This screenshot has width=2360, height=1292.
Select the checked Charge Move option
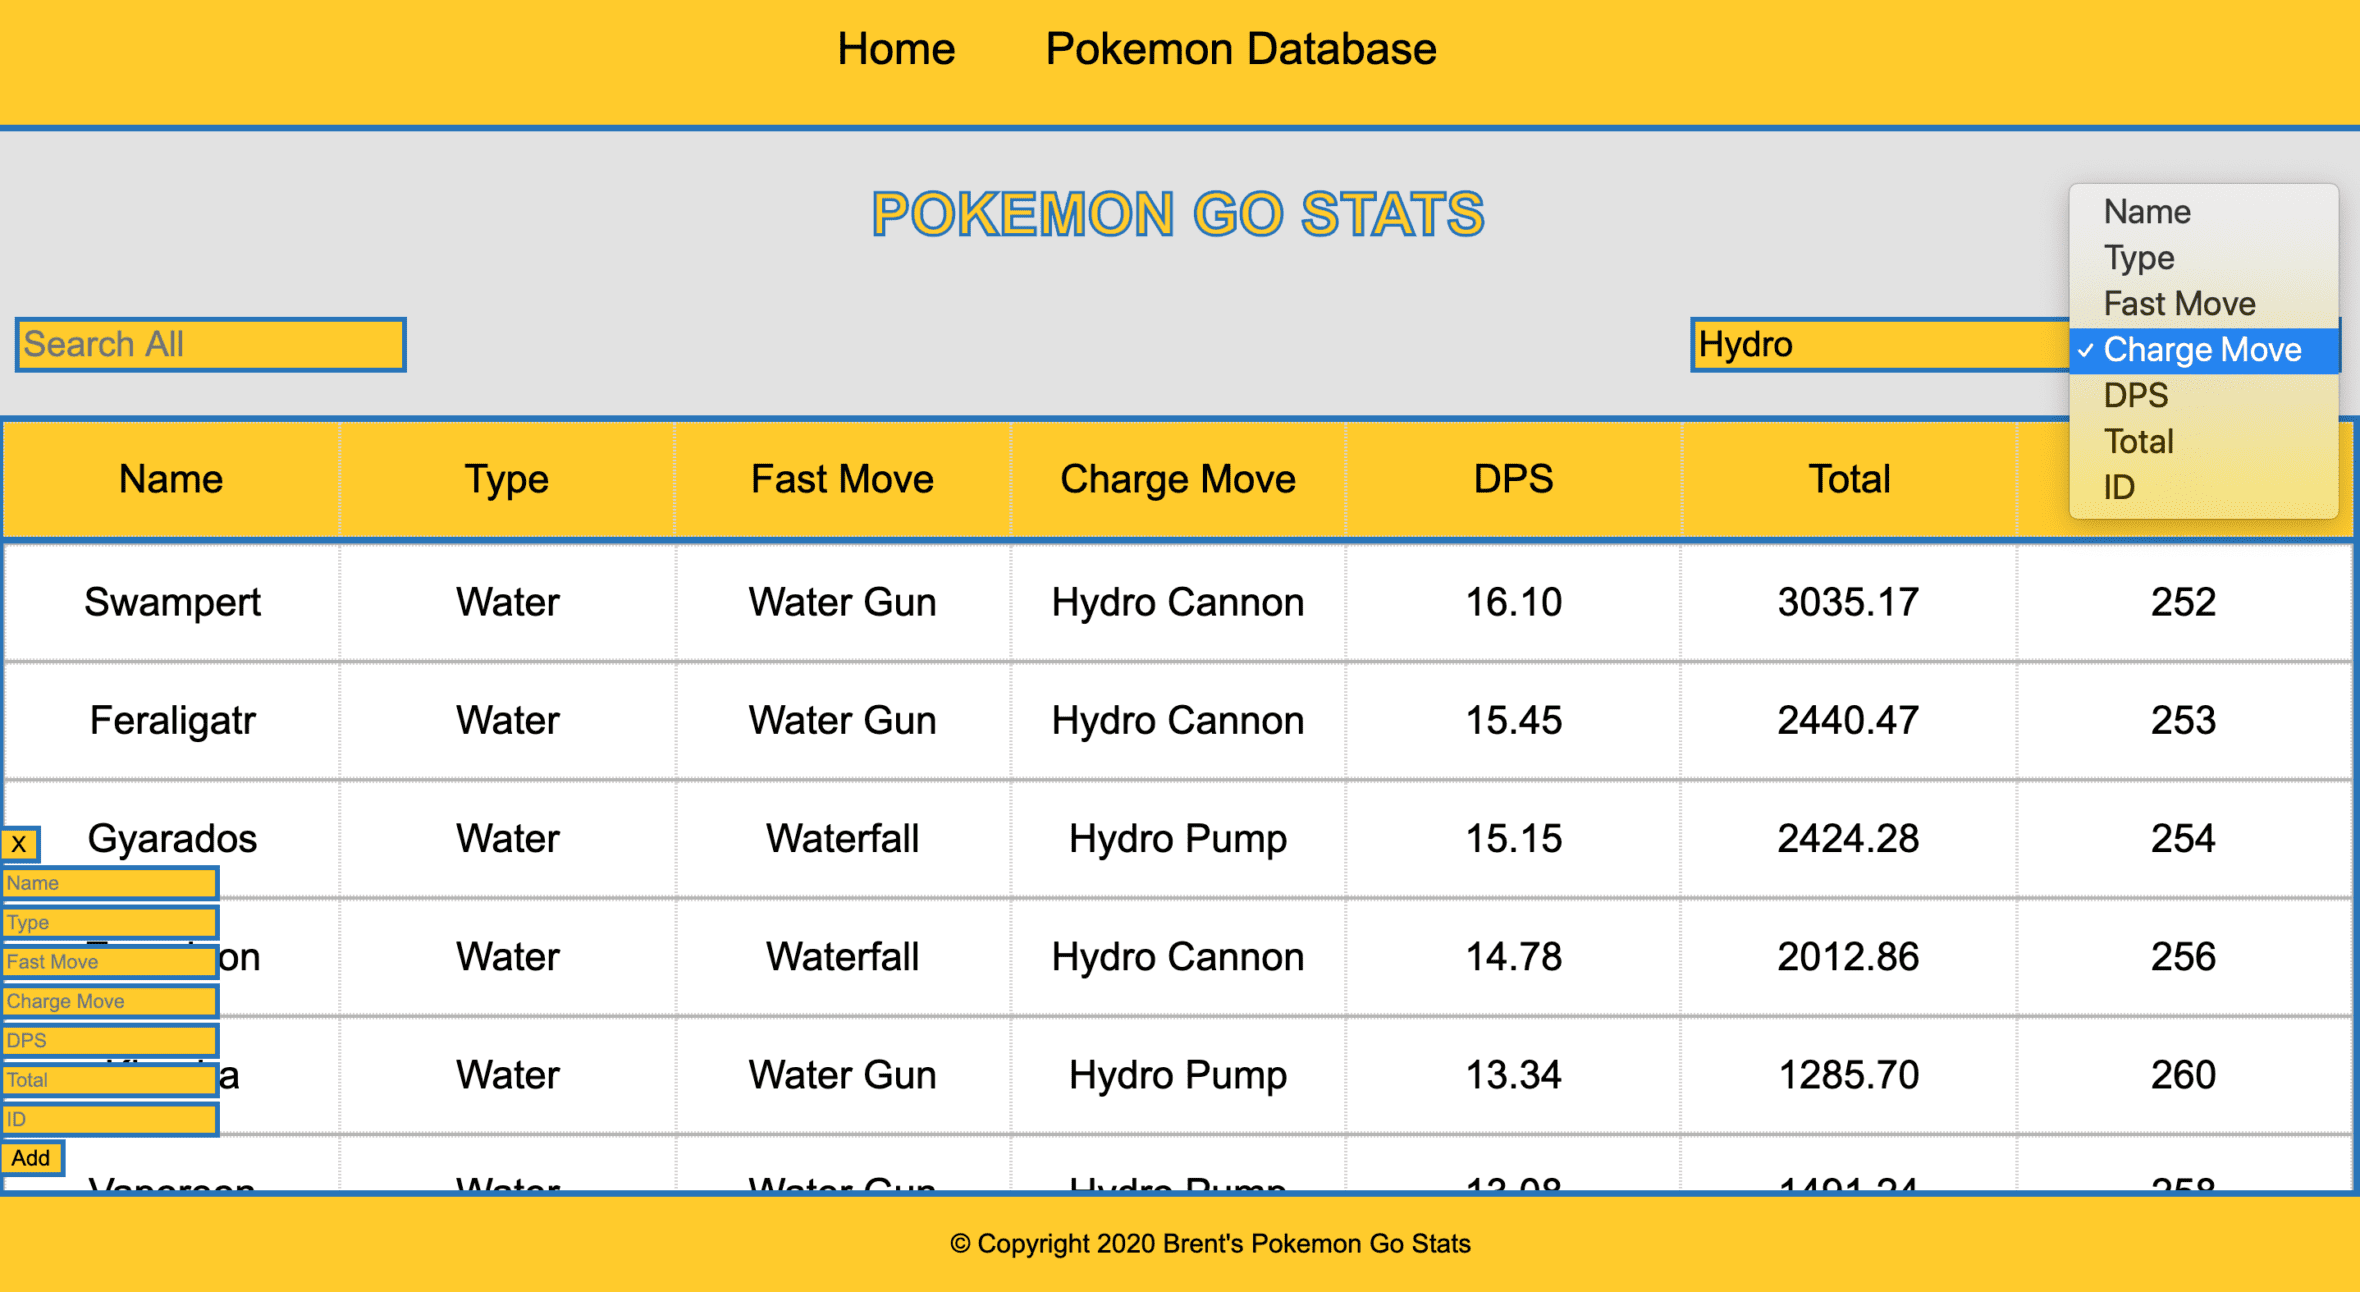[2204, 350]
